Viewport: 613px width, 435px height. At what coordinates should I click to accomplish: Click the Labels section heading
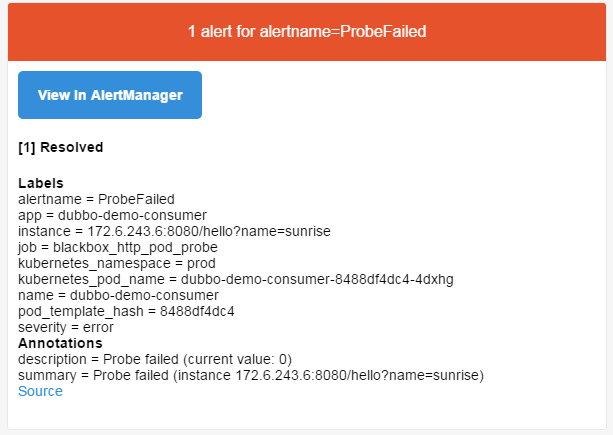(x=41, y=183)
